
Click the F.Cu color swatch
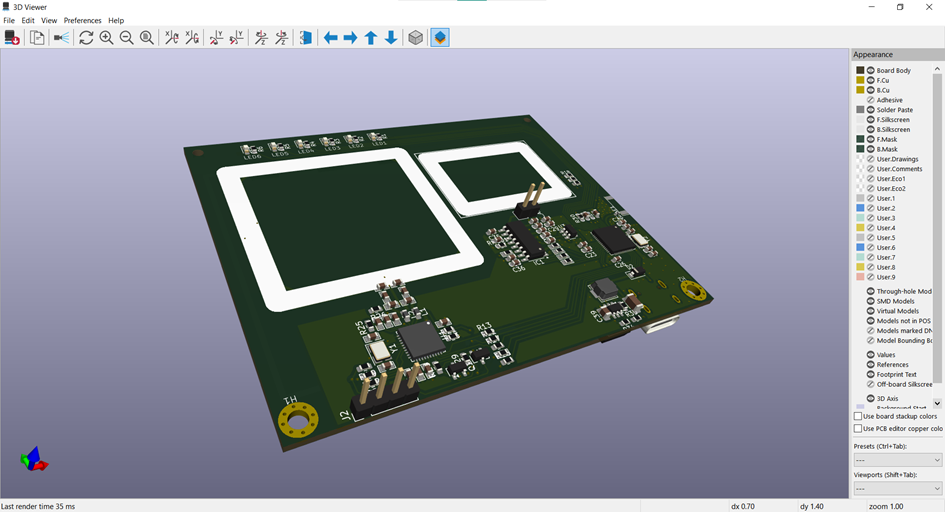click(860, 80)
